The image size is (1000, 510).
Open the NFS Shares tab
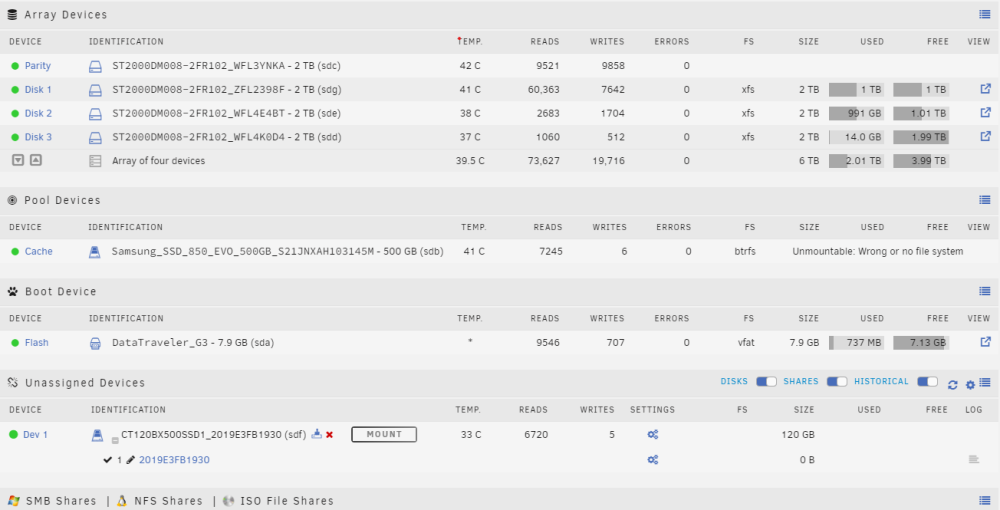point(168,500)
